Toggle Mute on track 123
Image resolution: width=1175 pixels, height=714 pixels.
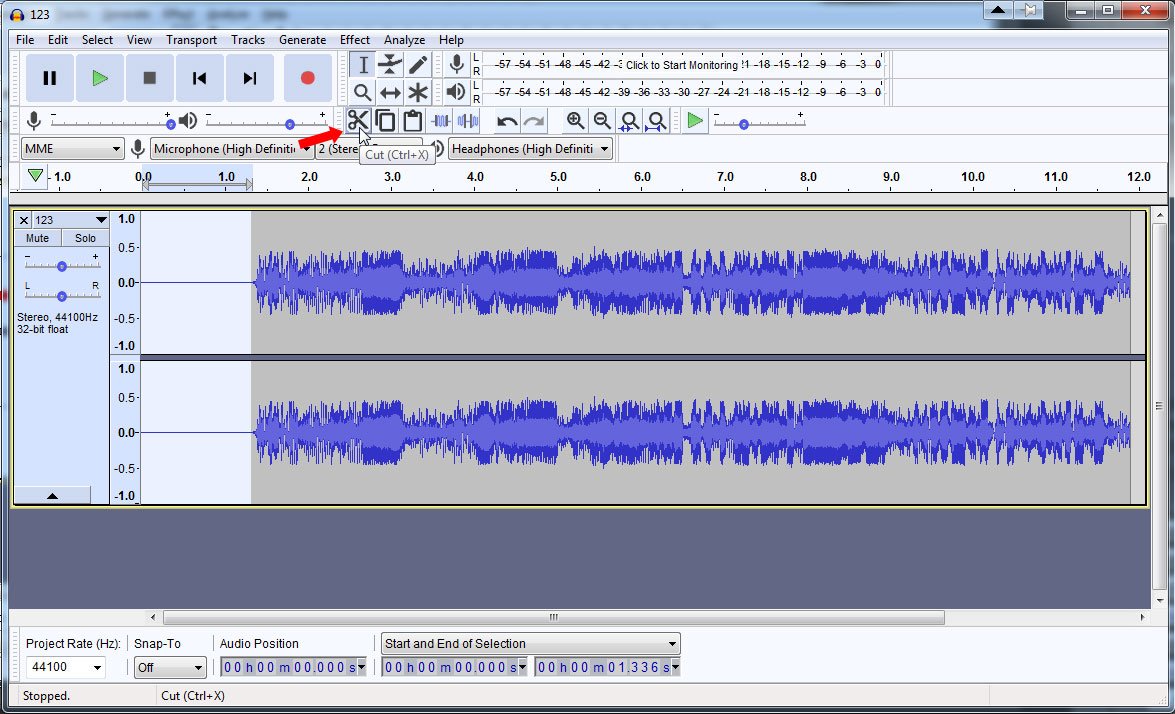pos(37,238)
